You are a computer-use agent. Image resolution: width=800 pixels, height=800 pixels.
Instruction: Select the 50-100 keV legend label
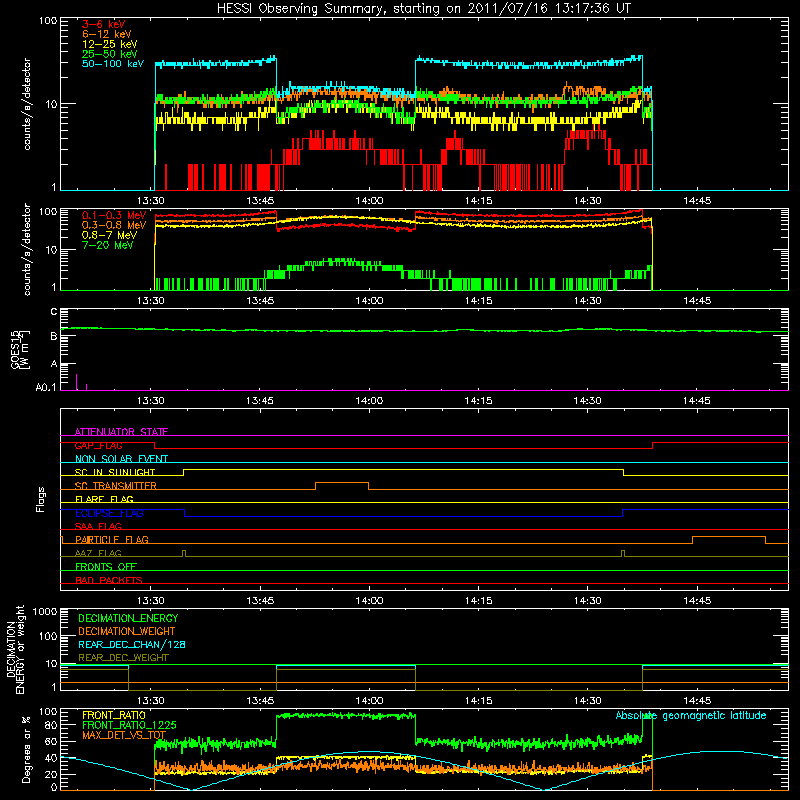coord(113,63)
